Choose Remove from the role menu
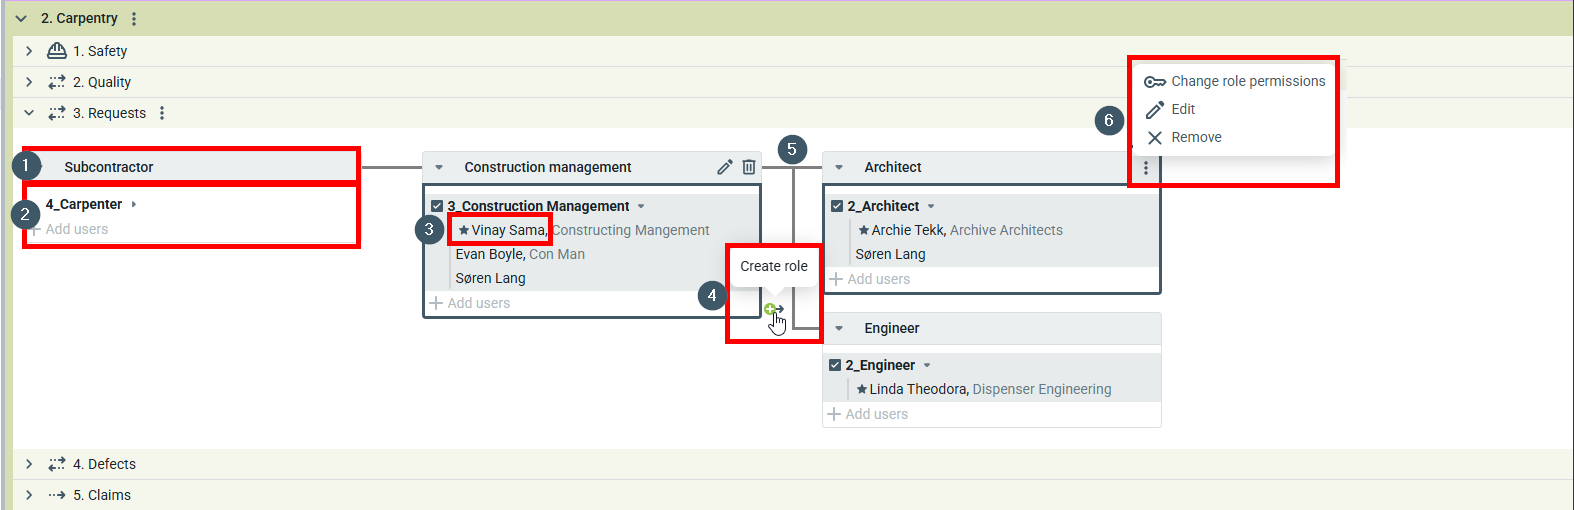 point(1195,137)
